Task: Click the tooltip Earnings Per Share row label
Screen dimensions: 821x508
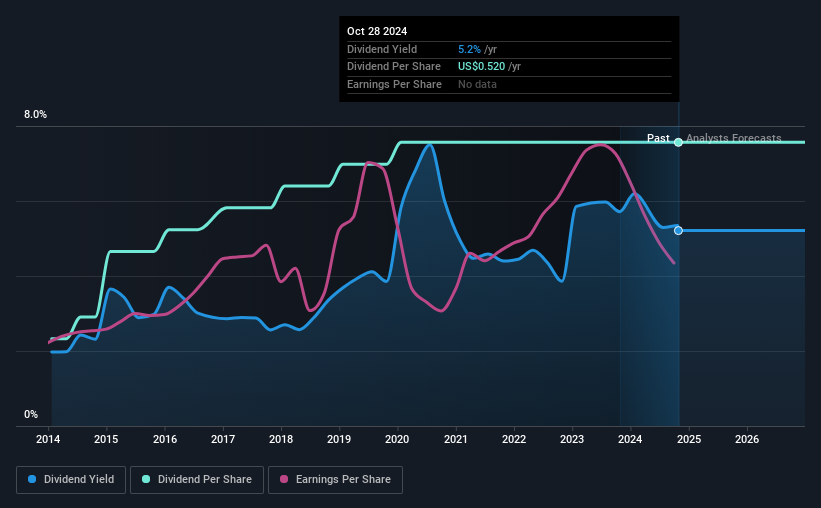Action: (x=394, y=84)
